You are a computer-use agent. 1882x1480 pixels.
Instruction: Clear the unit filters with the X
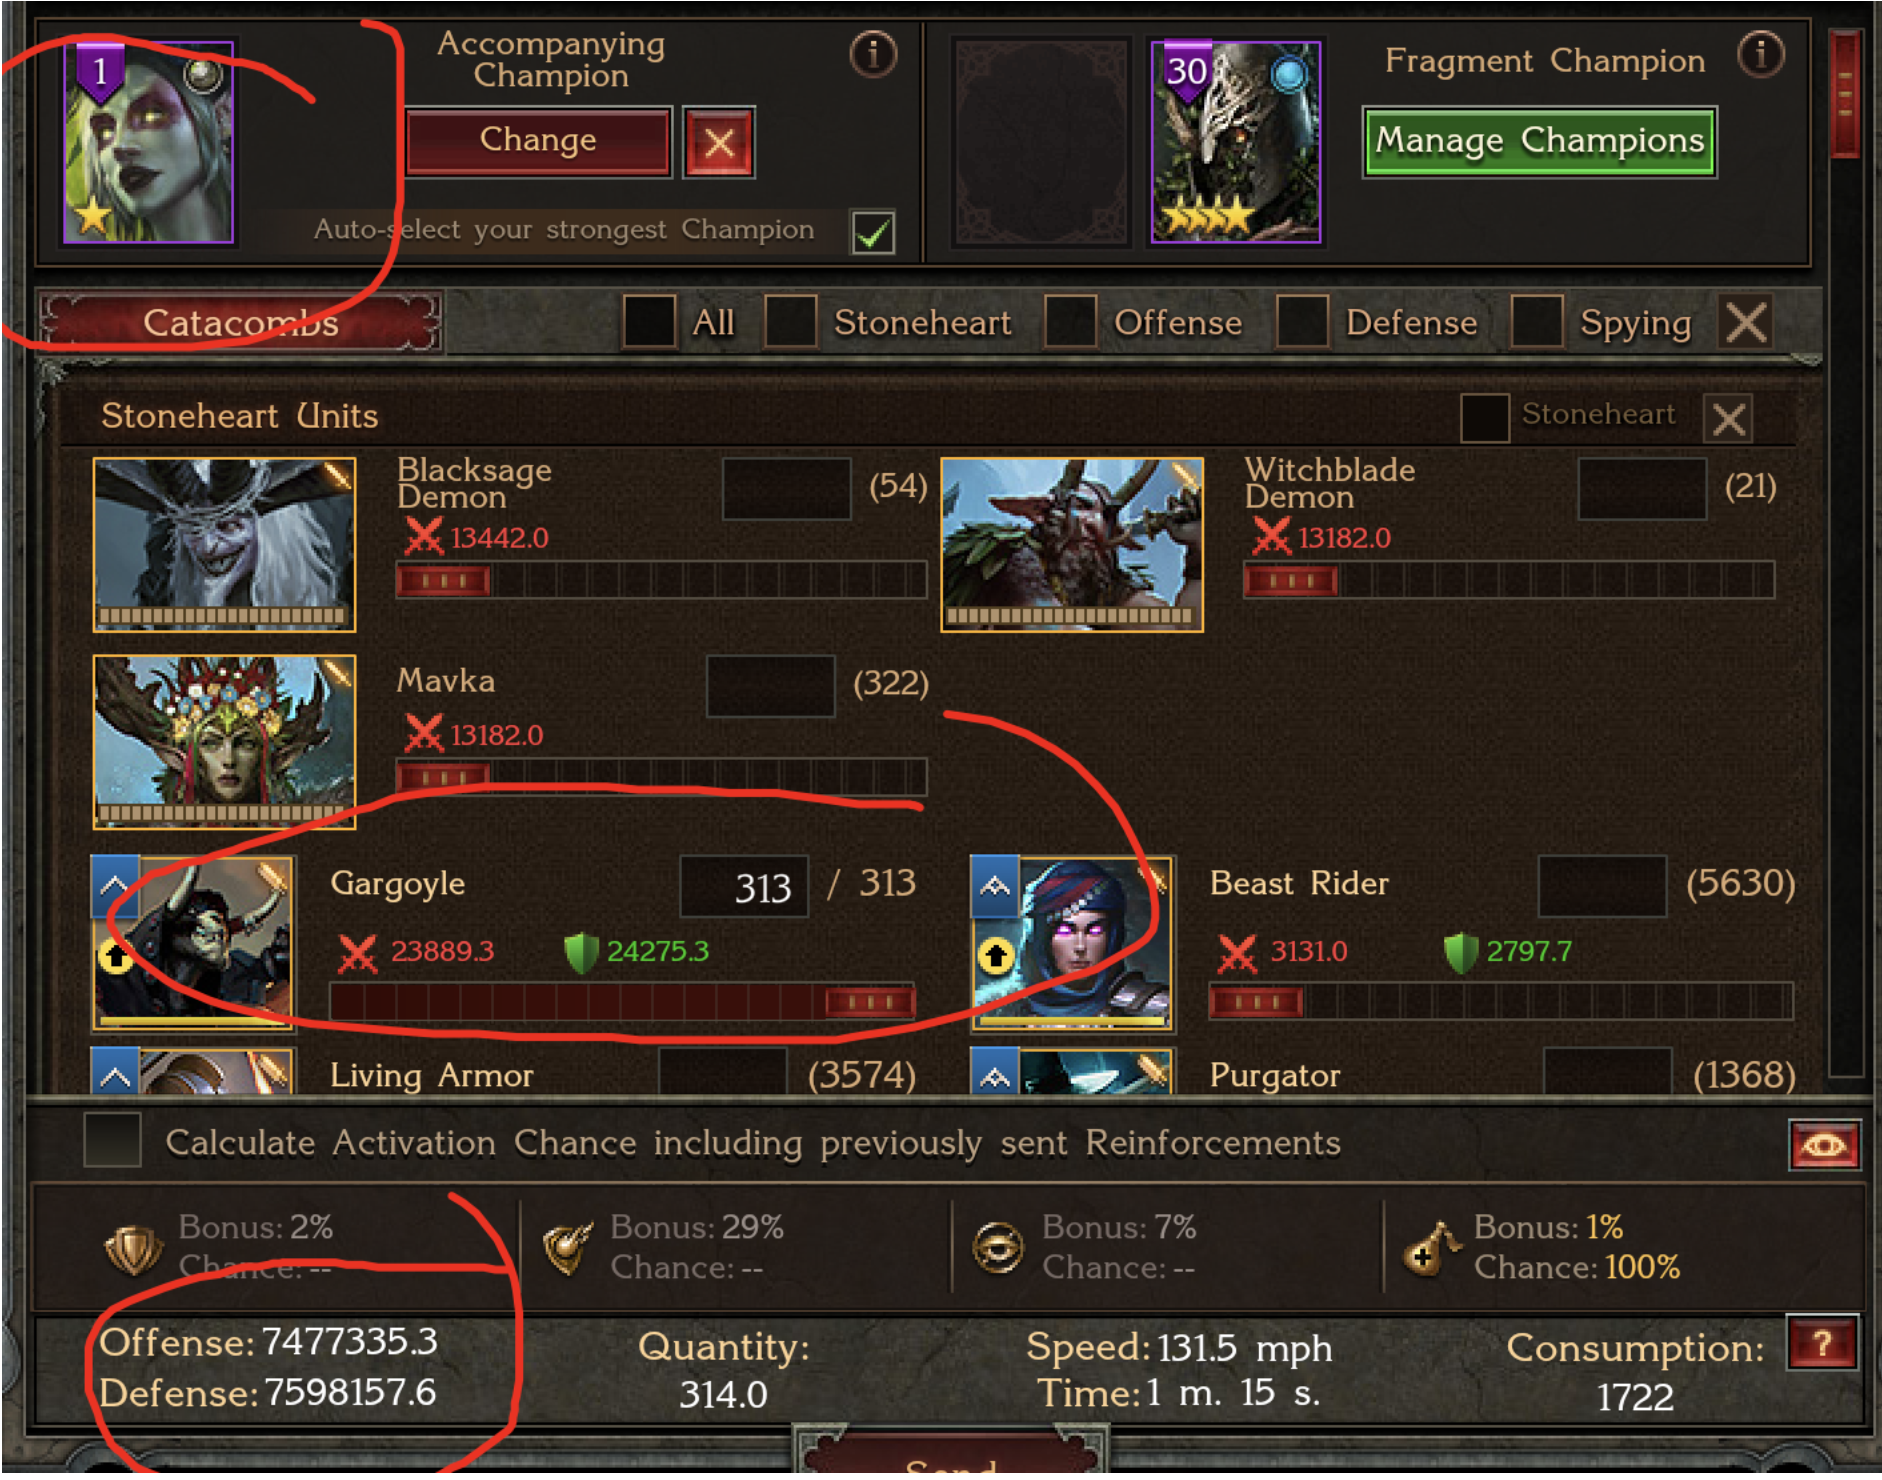(1746, 323)
